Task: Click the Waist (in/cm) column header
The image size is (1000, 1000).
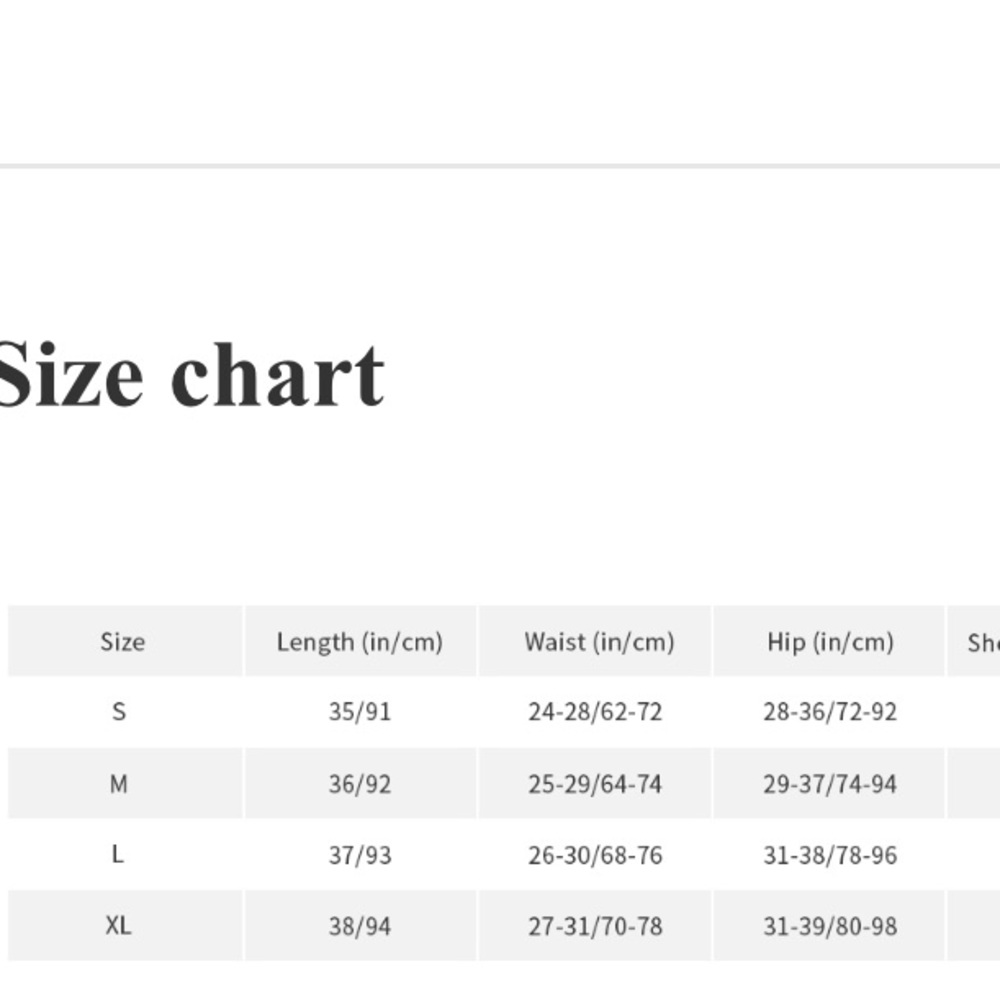Action: pyautogui.click(x=599, y=642)
